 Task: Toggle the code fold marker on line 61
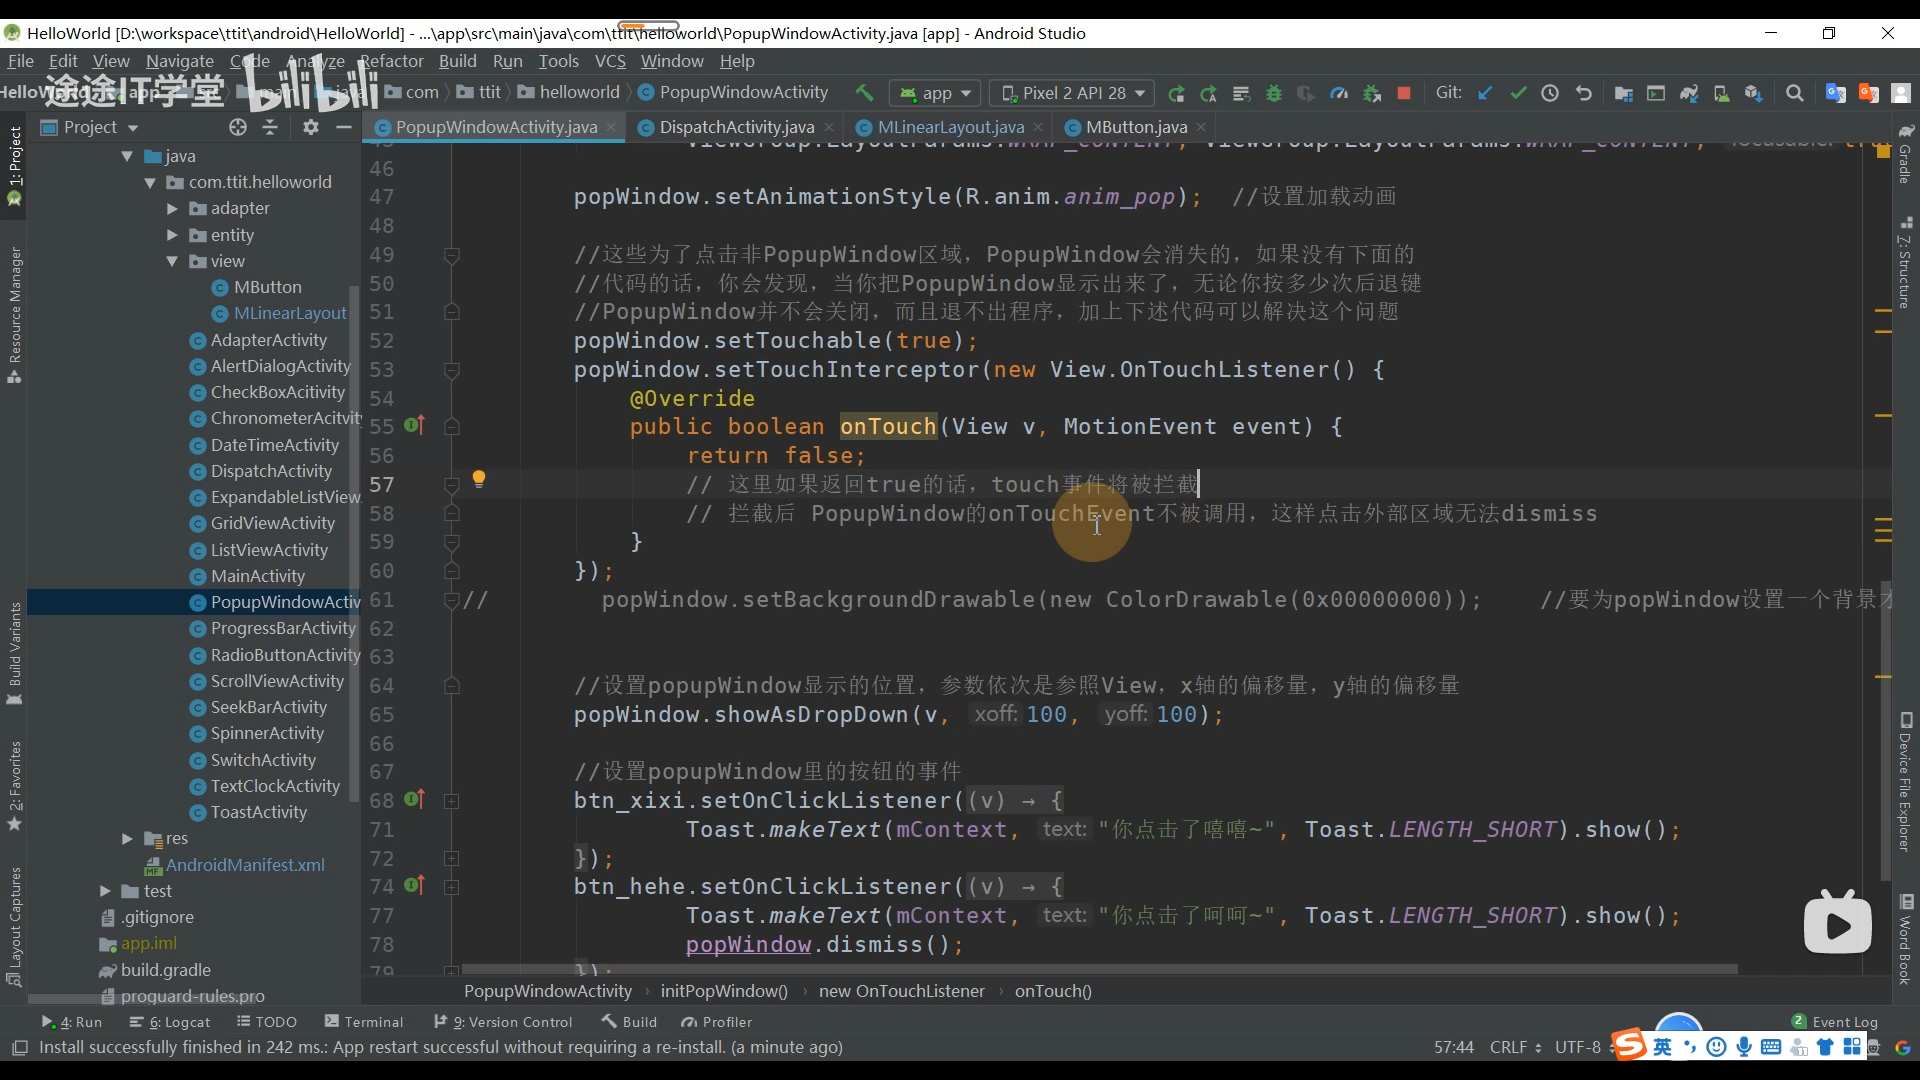pyautogui.click(x=452, y=600)
